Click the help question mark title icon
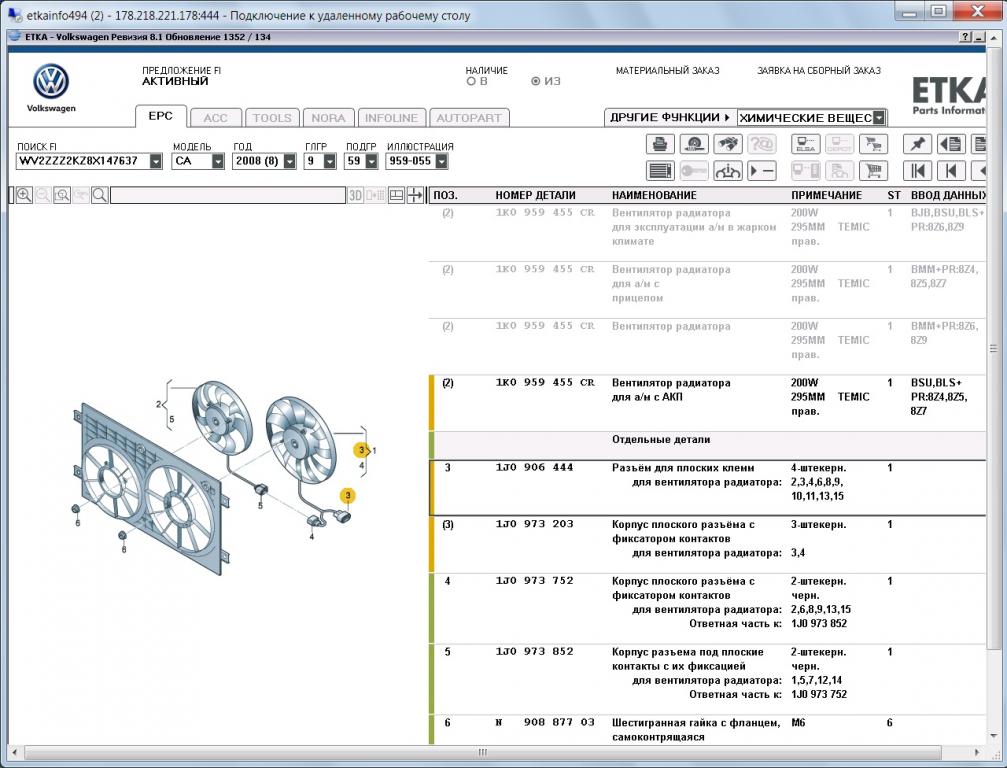This screenshot has width=1007, height=768. tap(966, 37)
